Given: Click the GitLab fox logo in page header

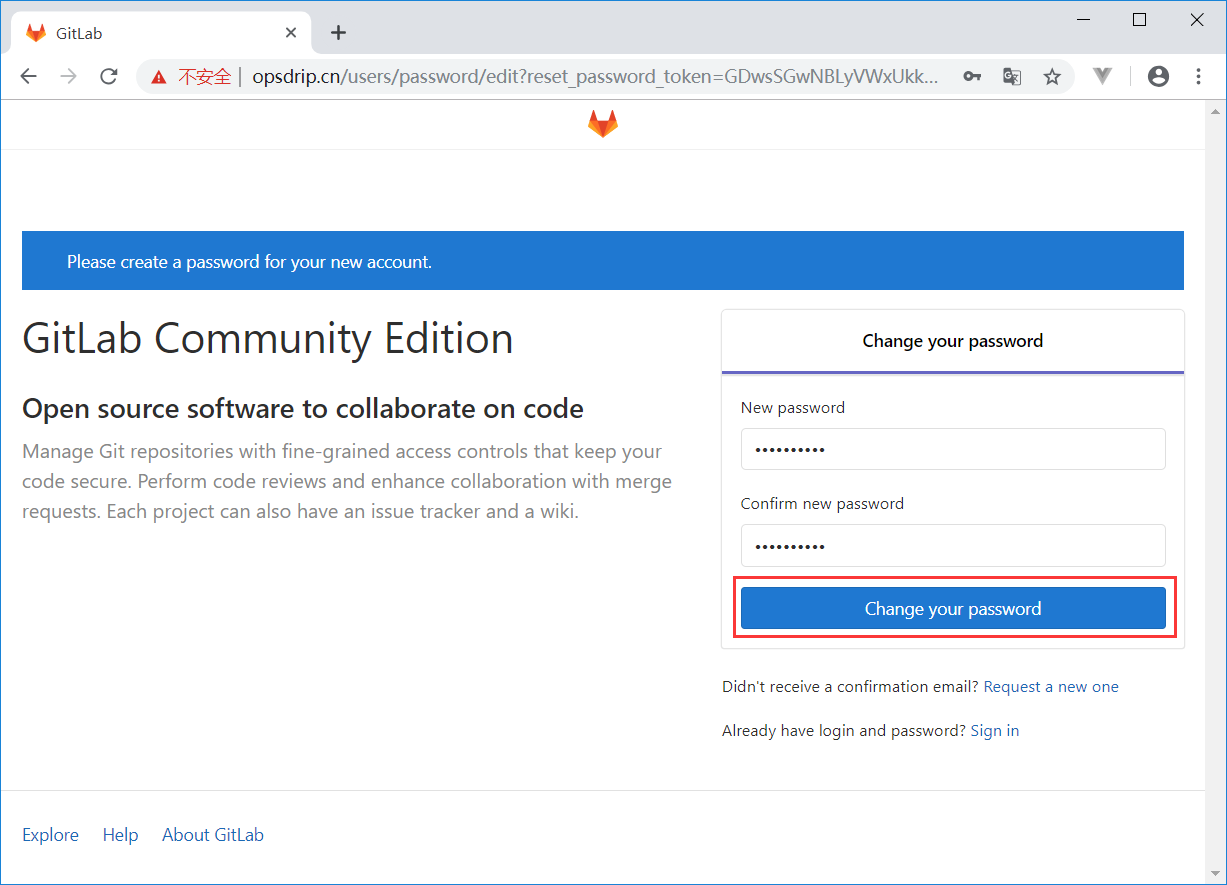Looking at the screenshot, I should pyautogui.click(x=602, y=124).
